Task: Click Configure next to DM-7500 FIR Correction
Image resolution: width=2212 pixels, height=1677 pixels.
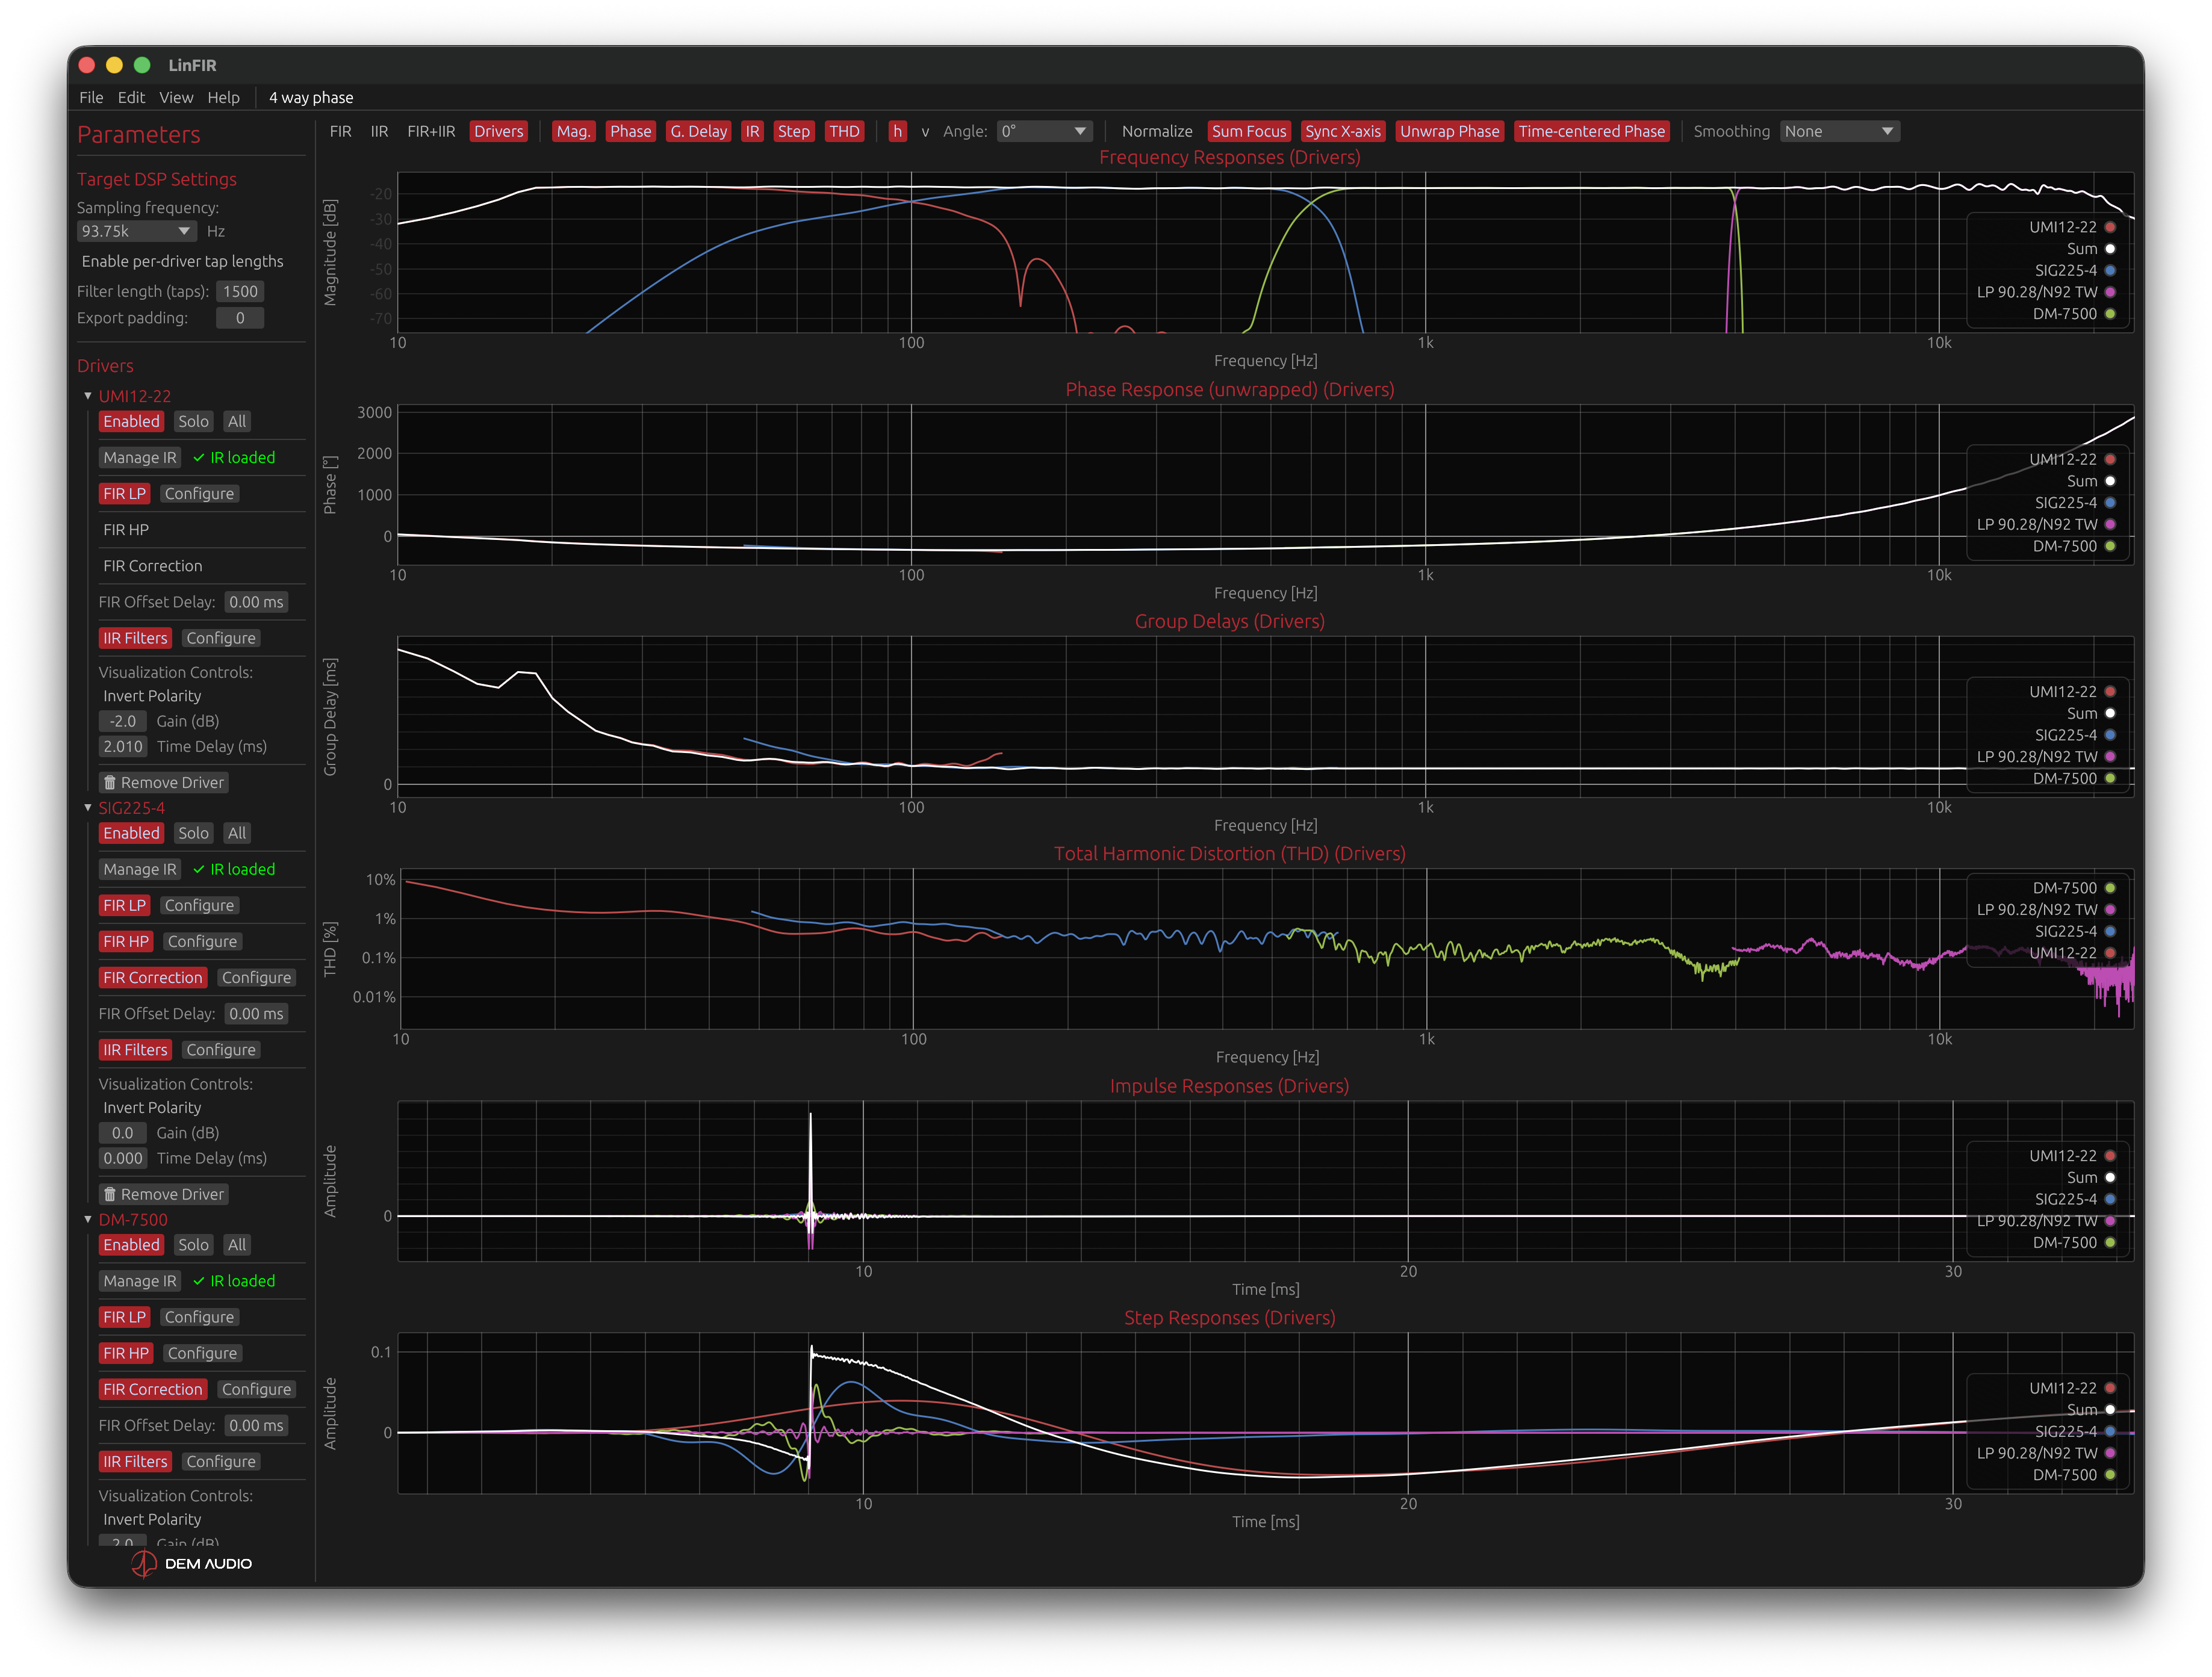Action: (256, 1389)
